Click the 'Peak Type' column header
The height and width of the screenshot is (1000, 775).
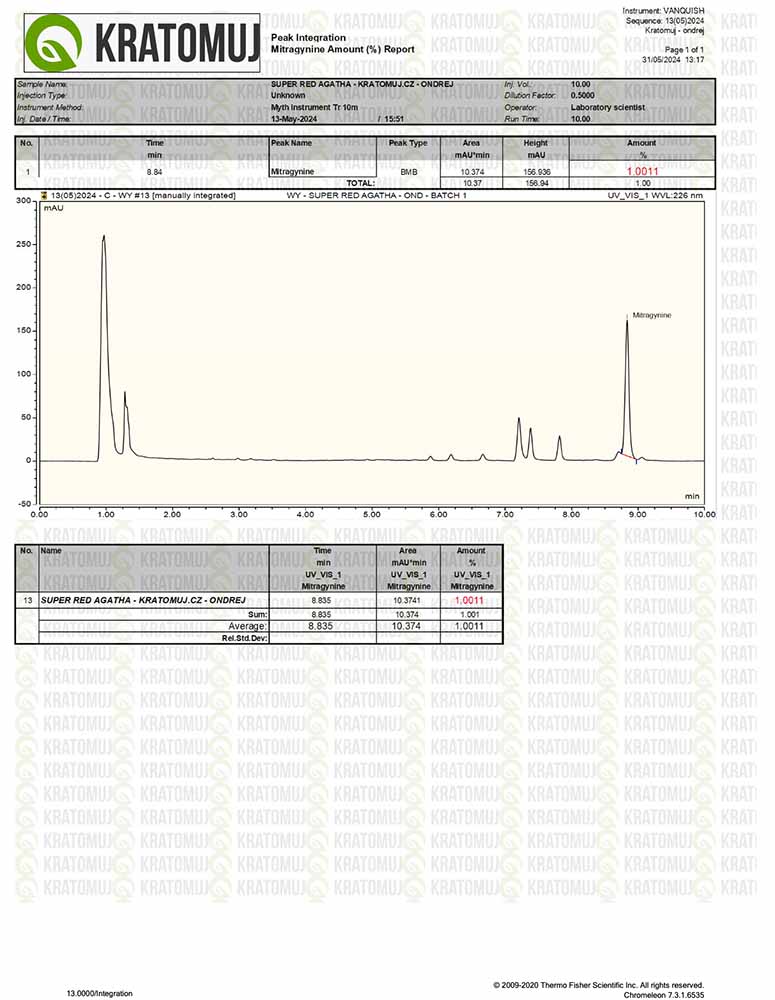point(408,143)
